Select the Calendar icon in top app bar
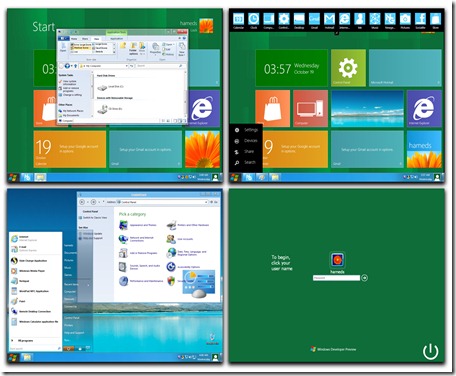 click(238, 19)
